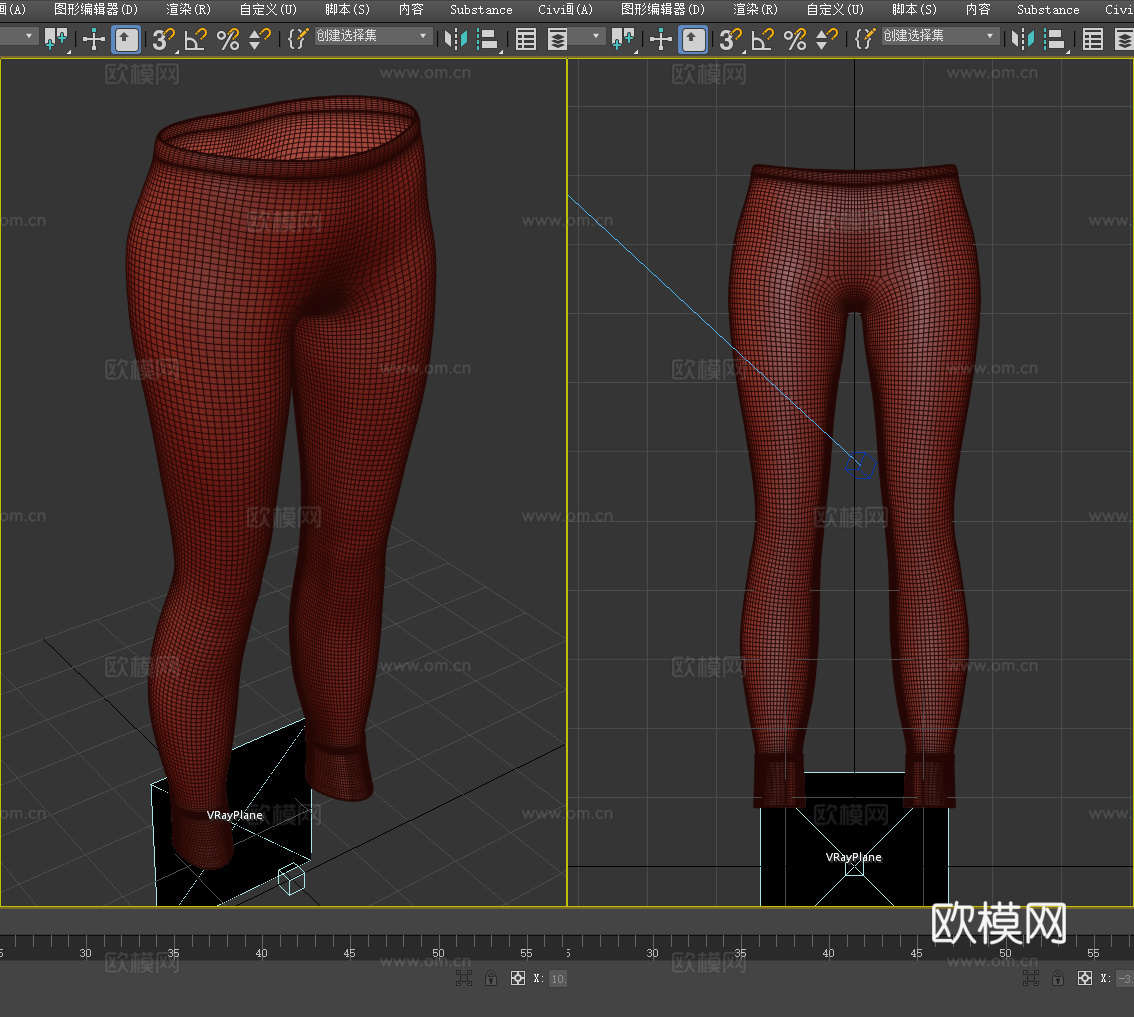
Task: Click X coordinate field showing 10.
Action: click(558, 979)
